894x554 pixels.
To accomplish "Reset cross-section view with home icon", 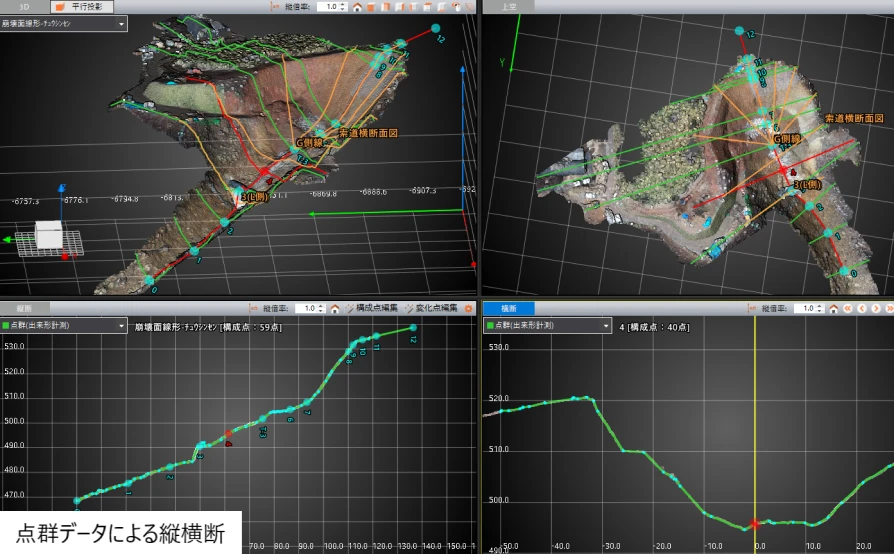I will (832, 309).
